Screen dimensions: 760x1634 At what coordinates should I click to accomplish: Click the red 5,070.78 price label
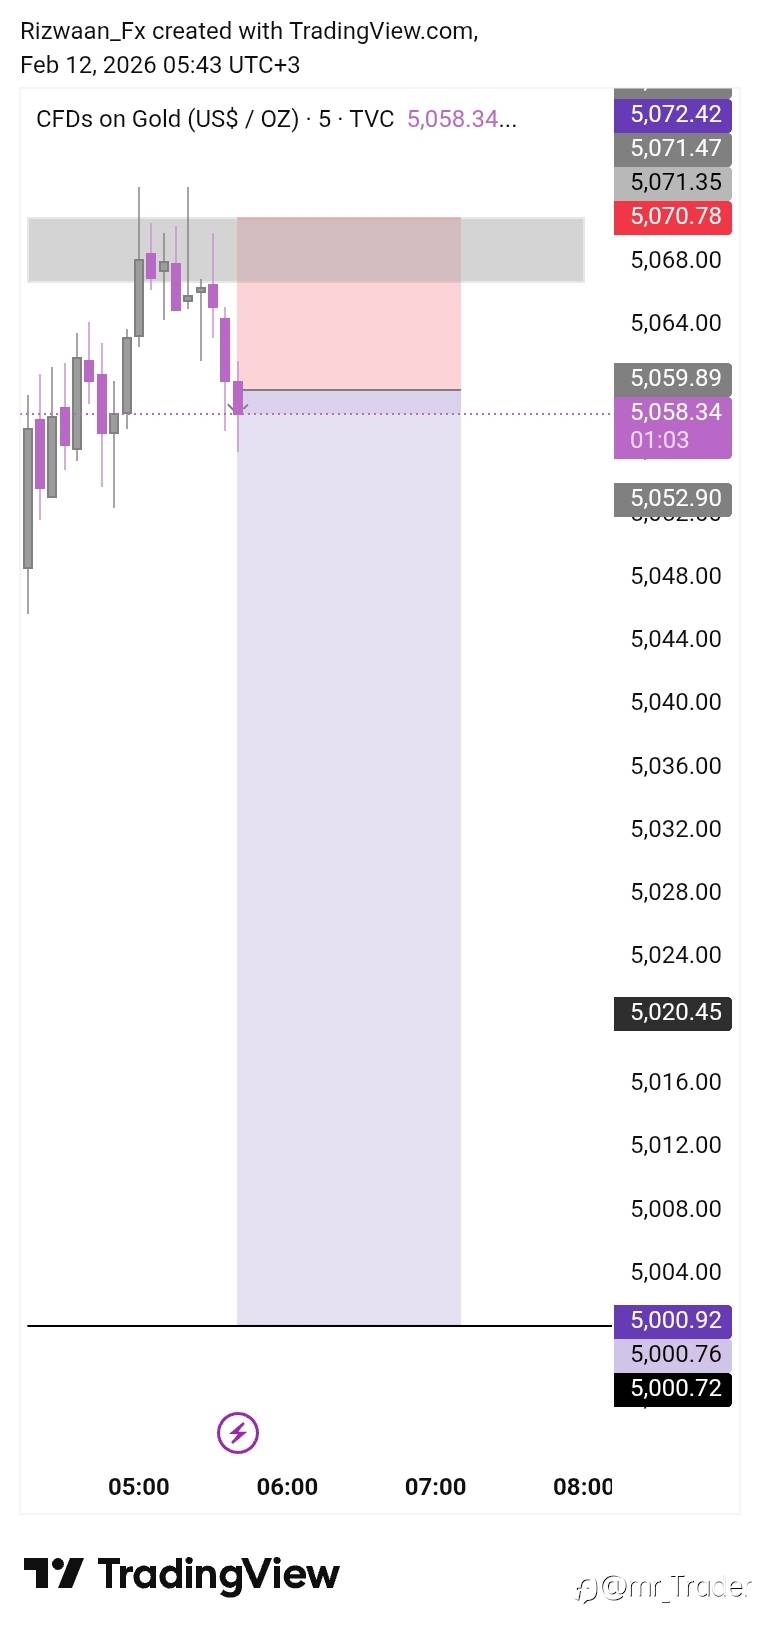(673, 216)
